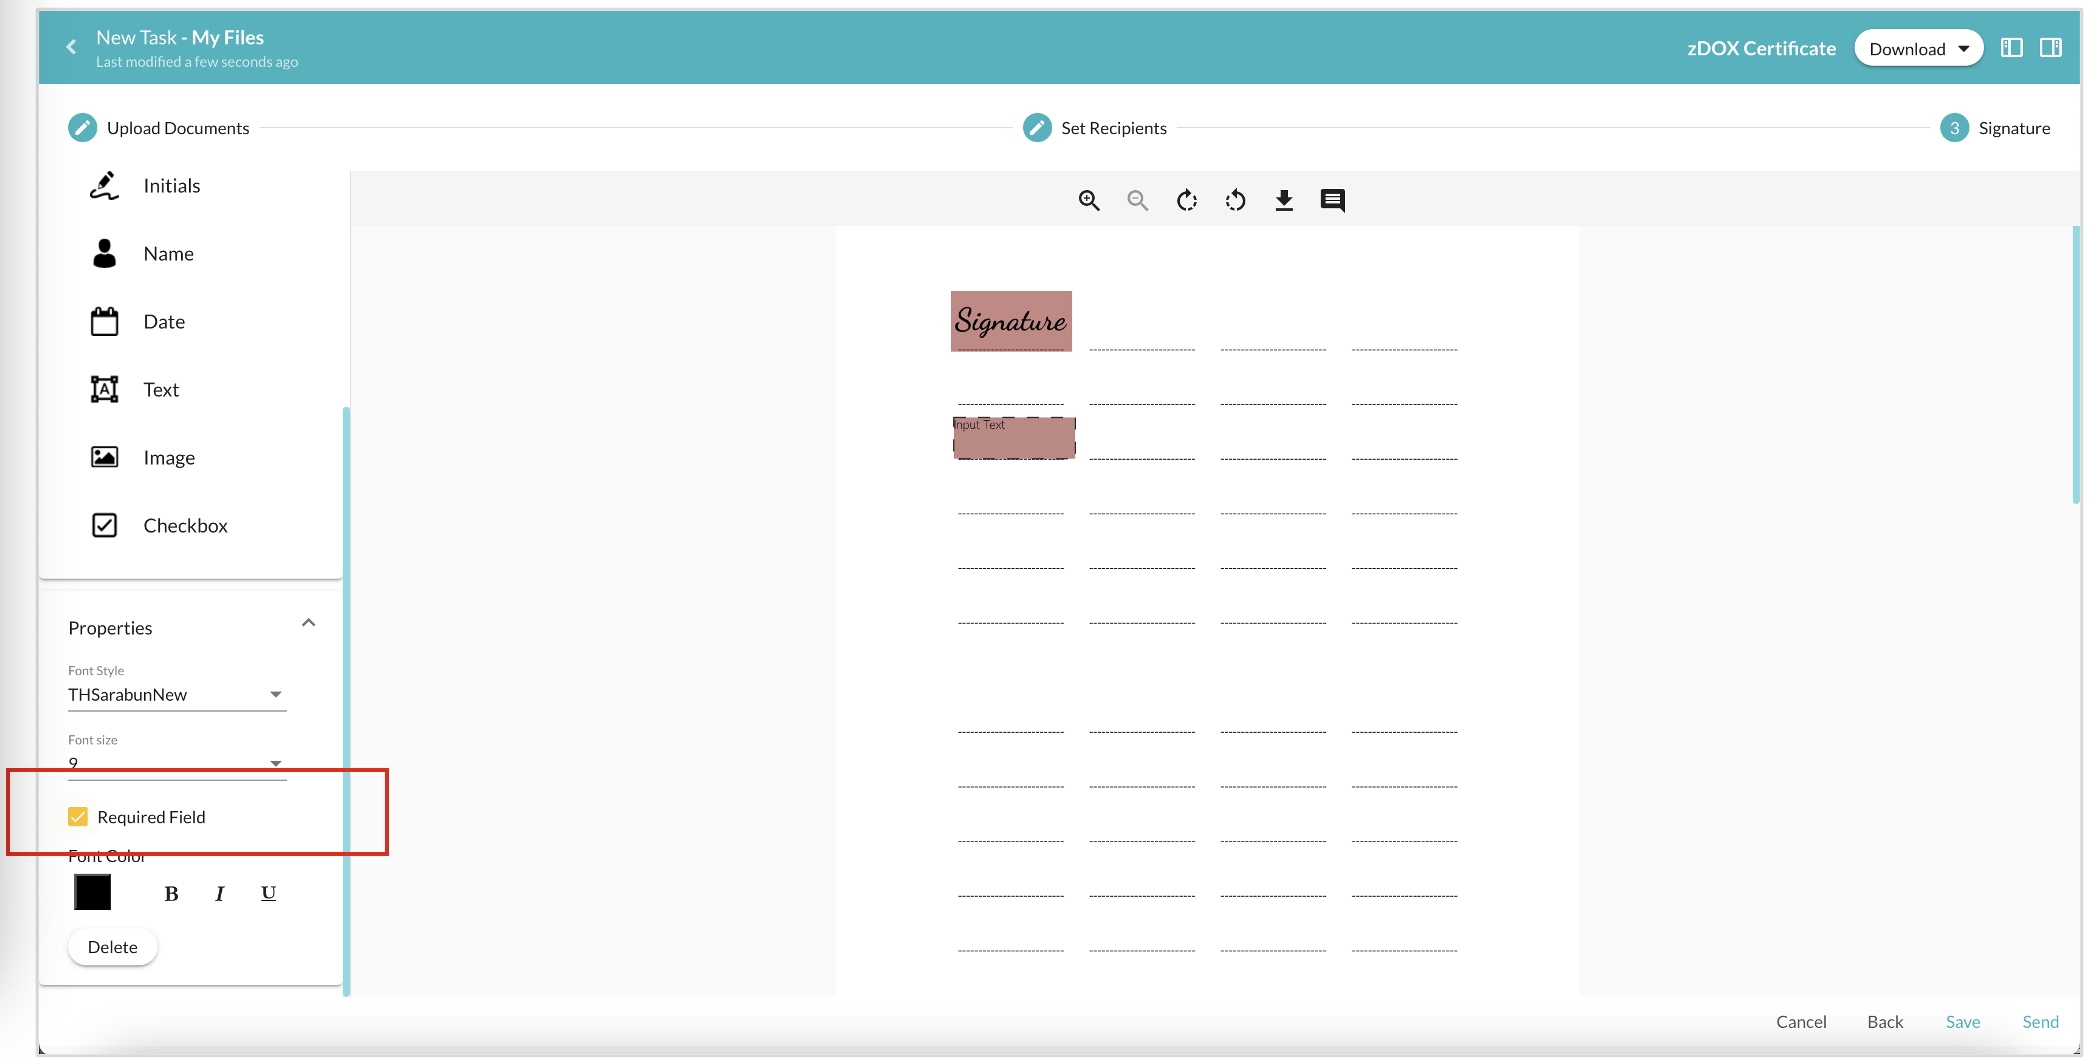Click the Checkbox tool label
The image size is (2094, 1062).
(x=186, y=526)
